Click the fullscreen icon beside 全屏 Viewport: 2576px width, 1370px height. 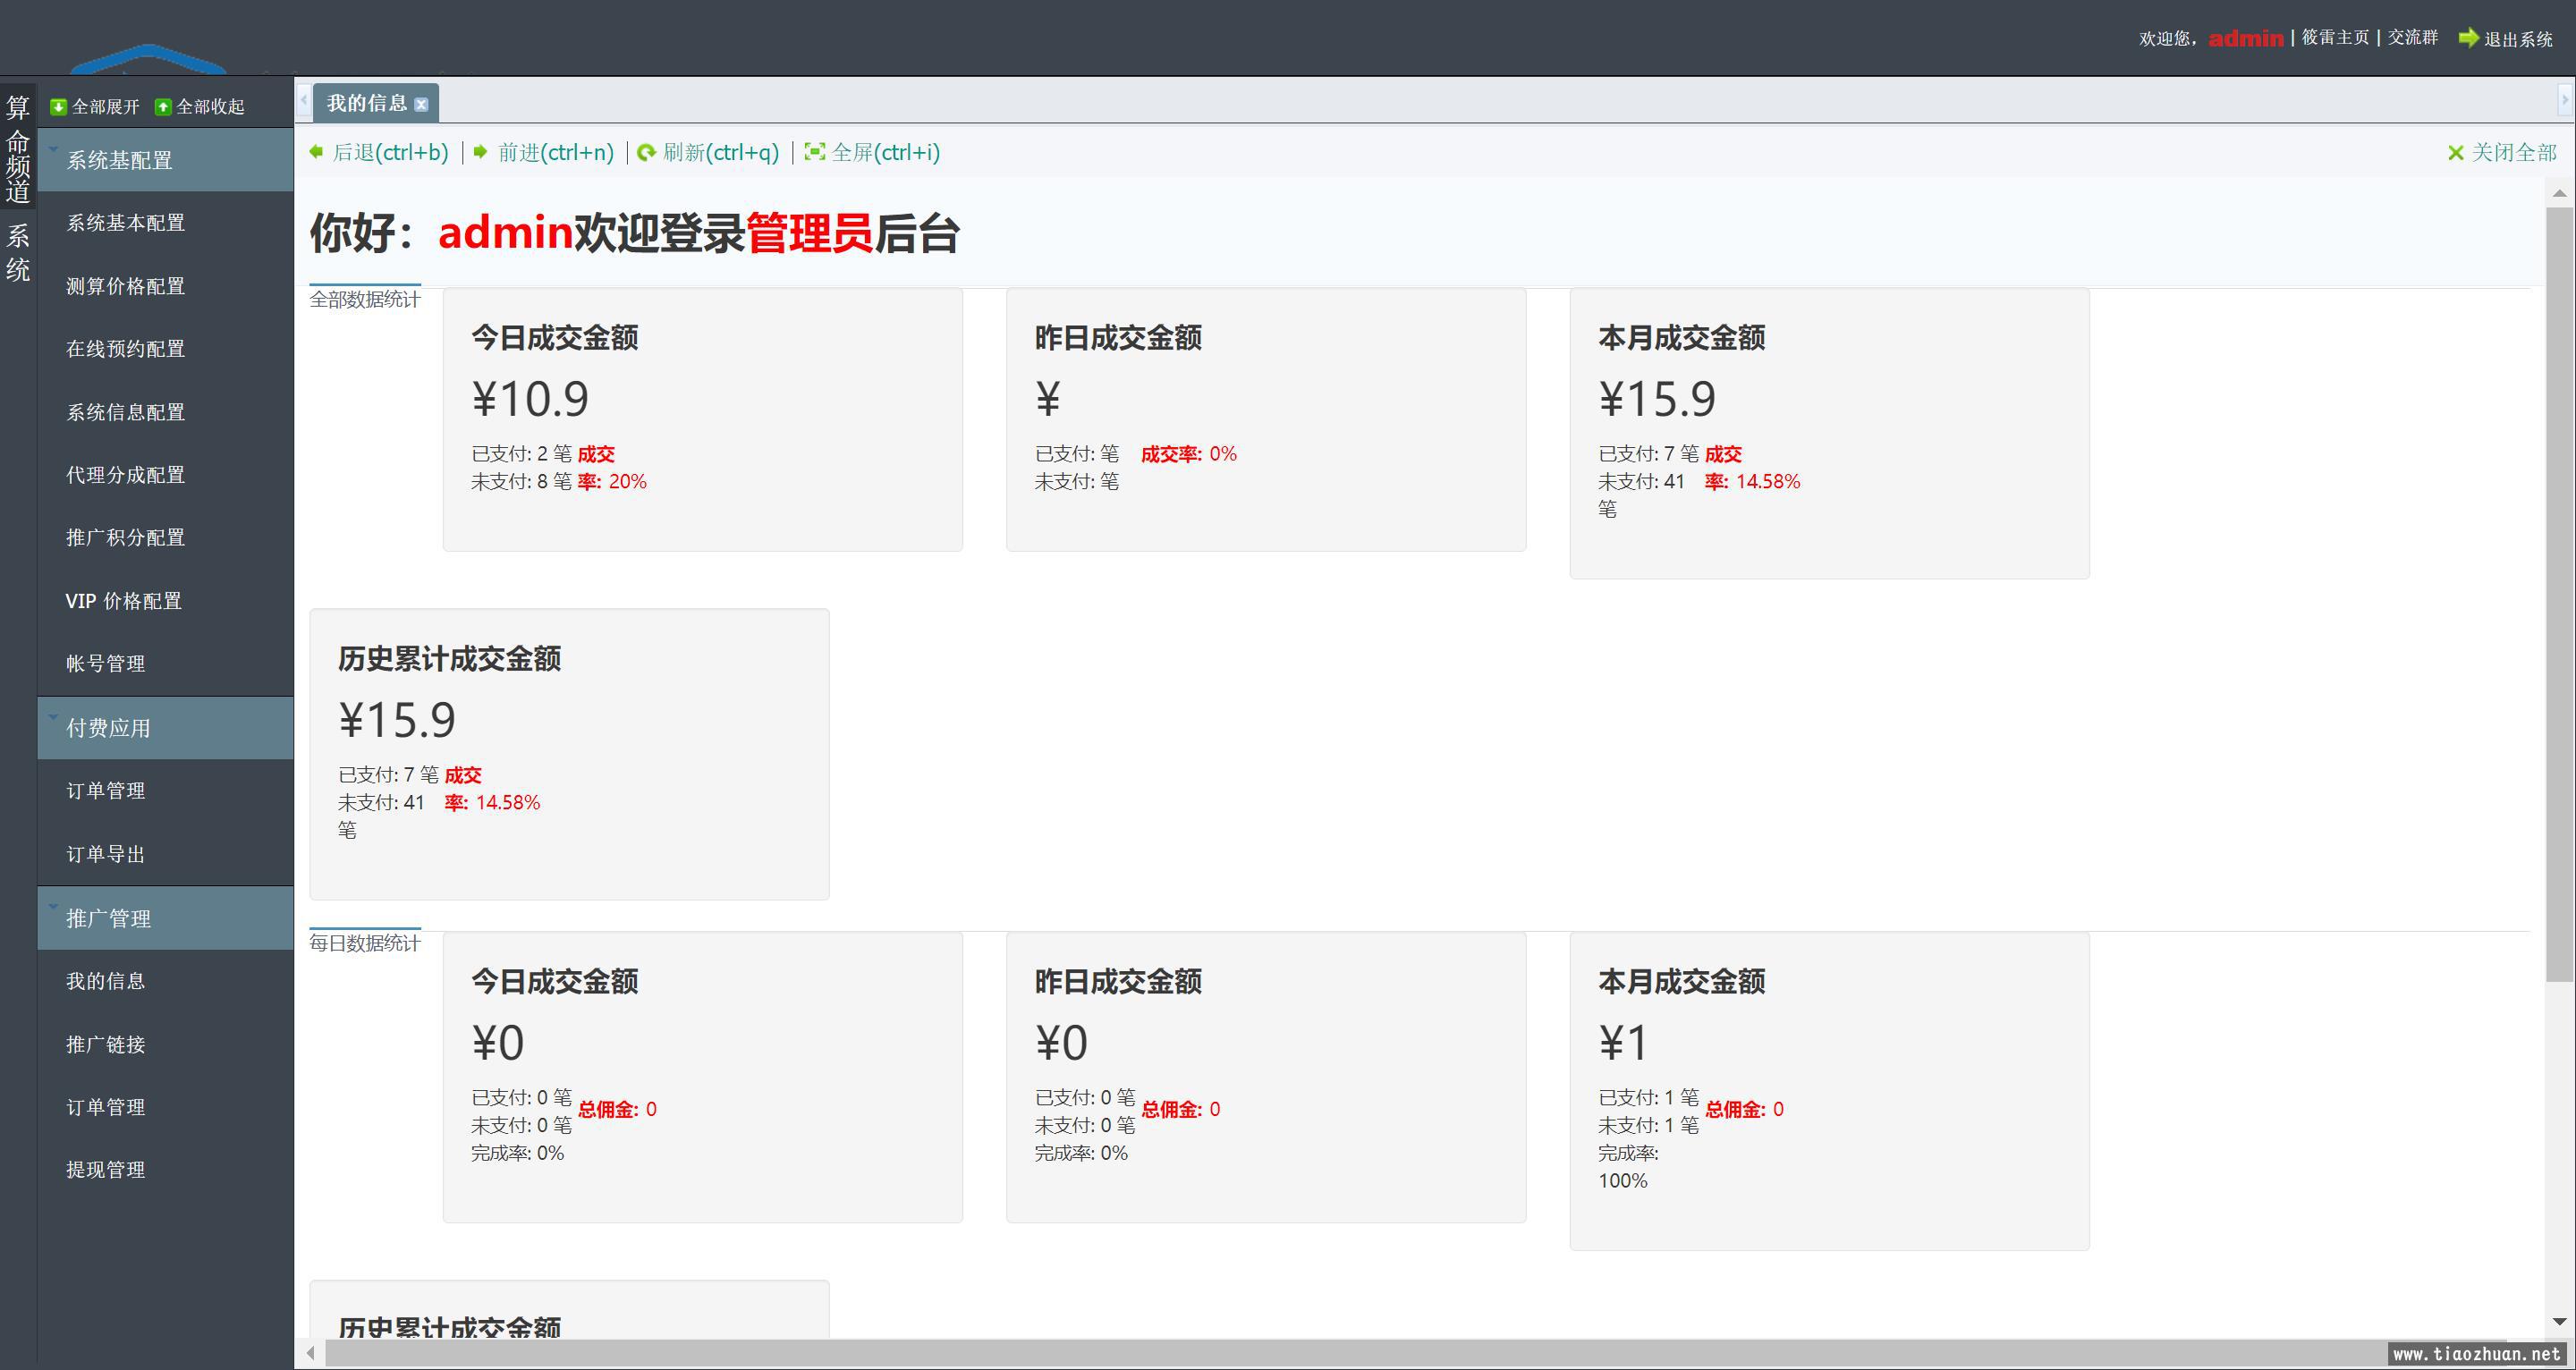pyautogui.click(x=815, y=152)
